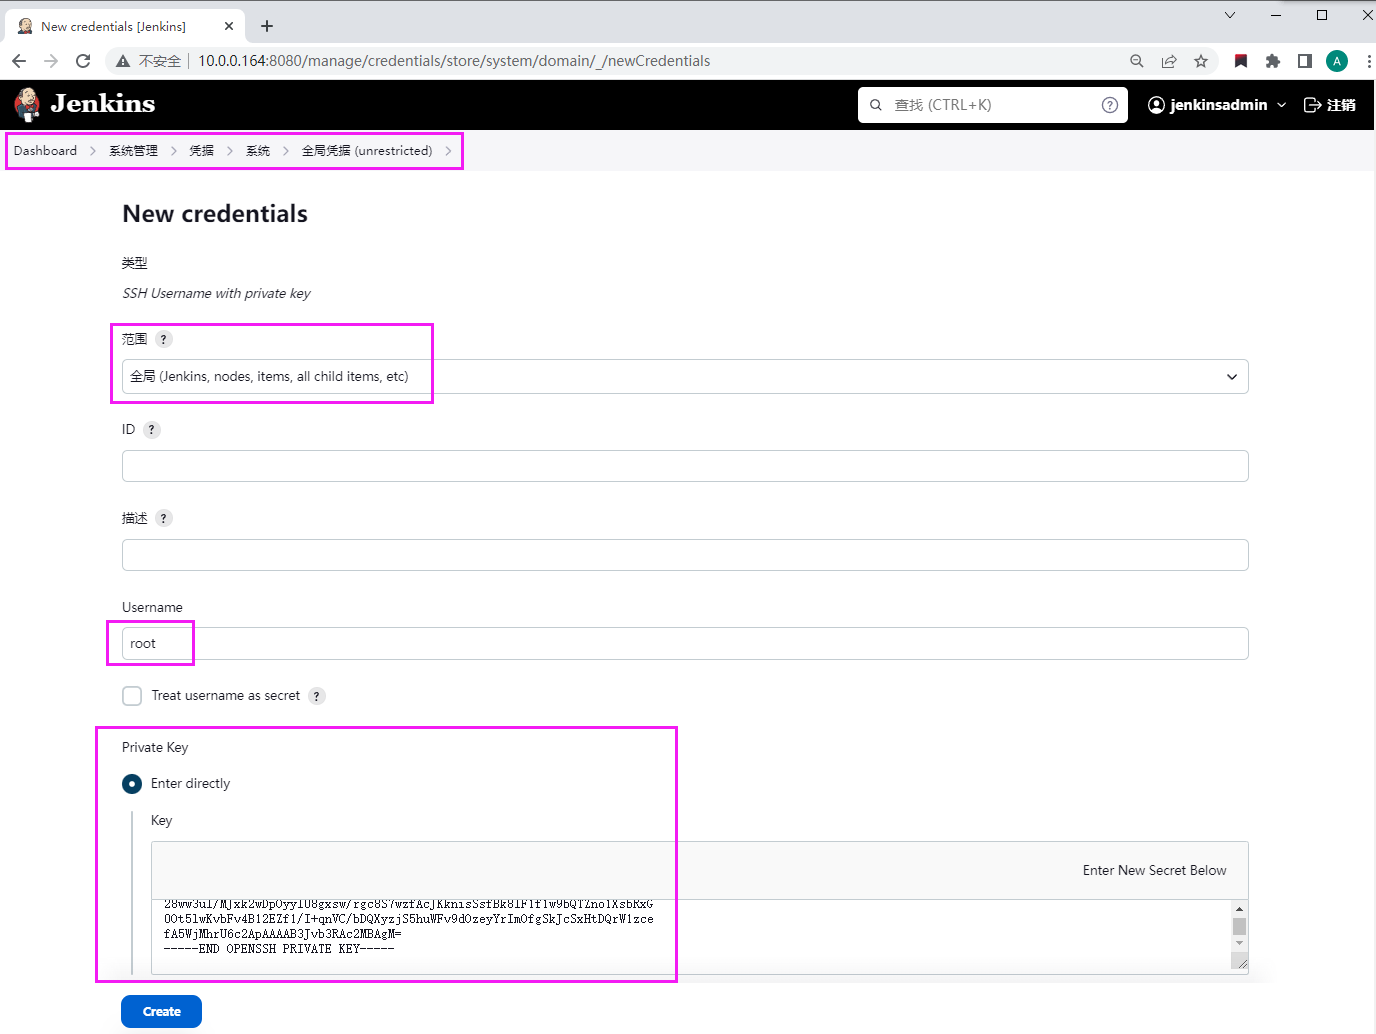Screen dimensions: 1376x1034
Task: Open 系统管理 breadcrumb link
Action: point(133,151)
